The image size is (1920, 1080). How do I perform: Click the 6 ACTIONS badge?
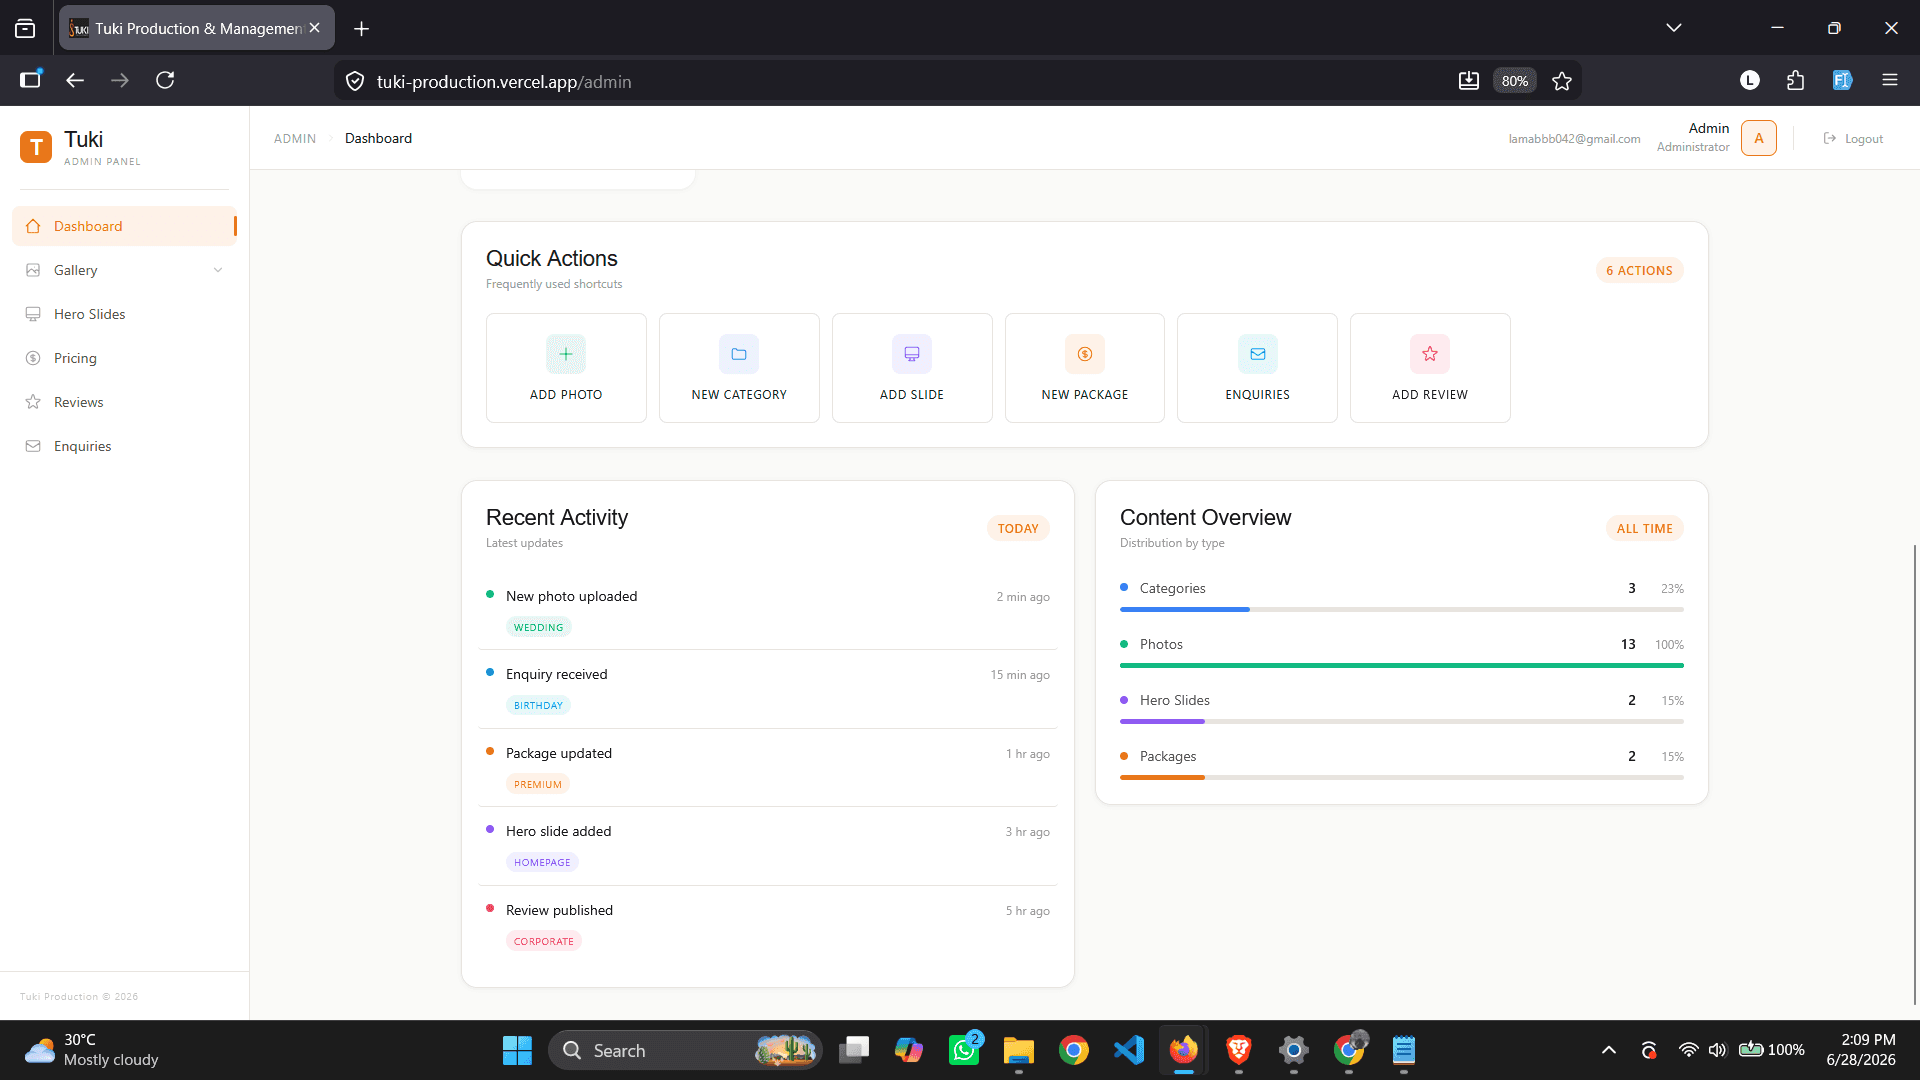coord(1639,270)
